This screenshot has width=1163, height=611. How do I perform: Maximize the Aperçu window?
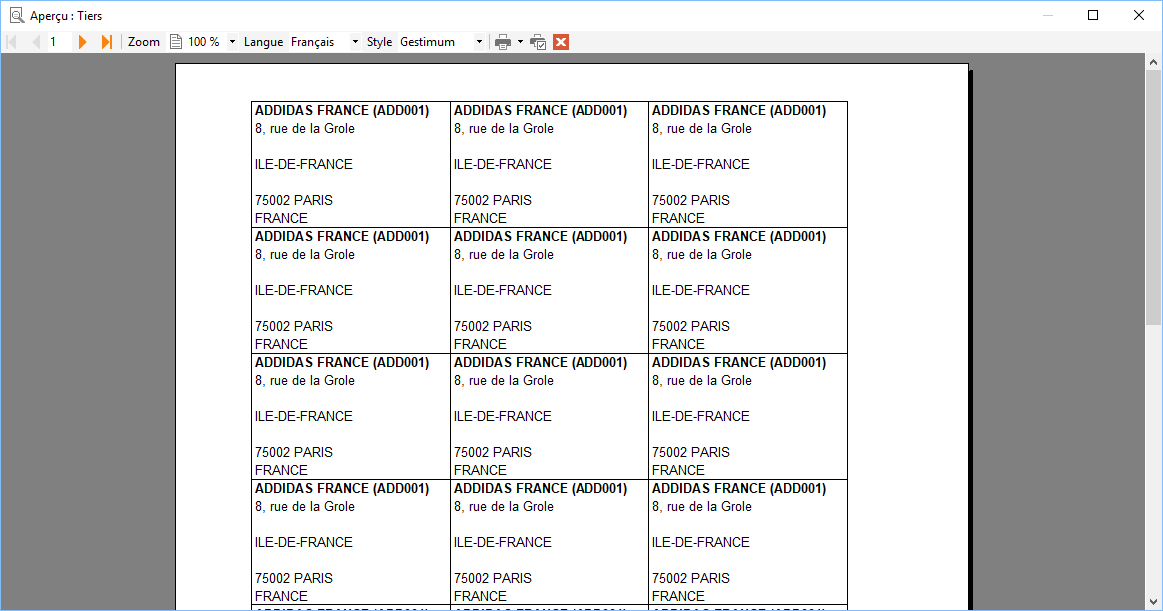click(x=1093, y=15)
